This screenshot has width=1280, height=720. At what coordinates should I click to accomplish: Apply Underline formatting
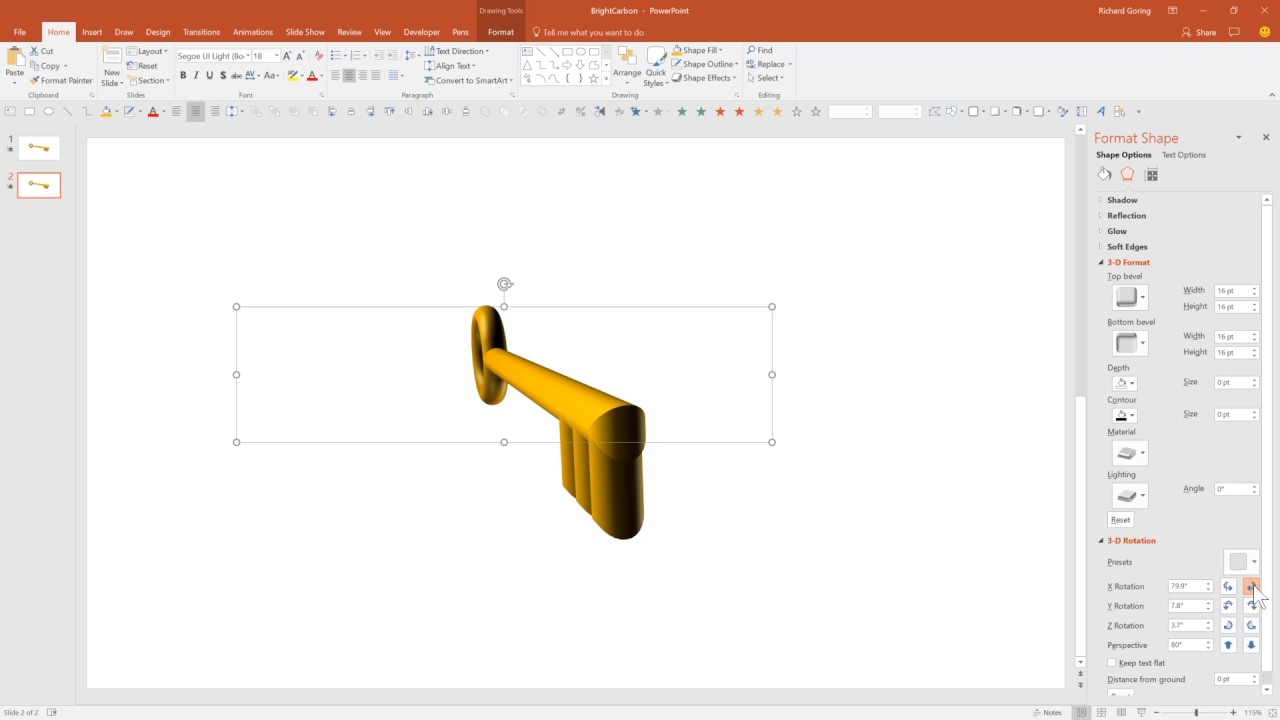coord(209,76)
